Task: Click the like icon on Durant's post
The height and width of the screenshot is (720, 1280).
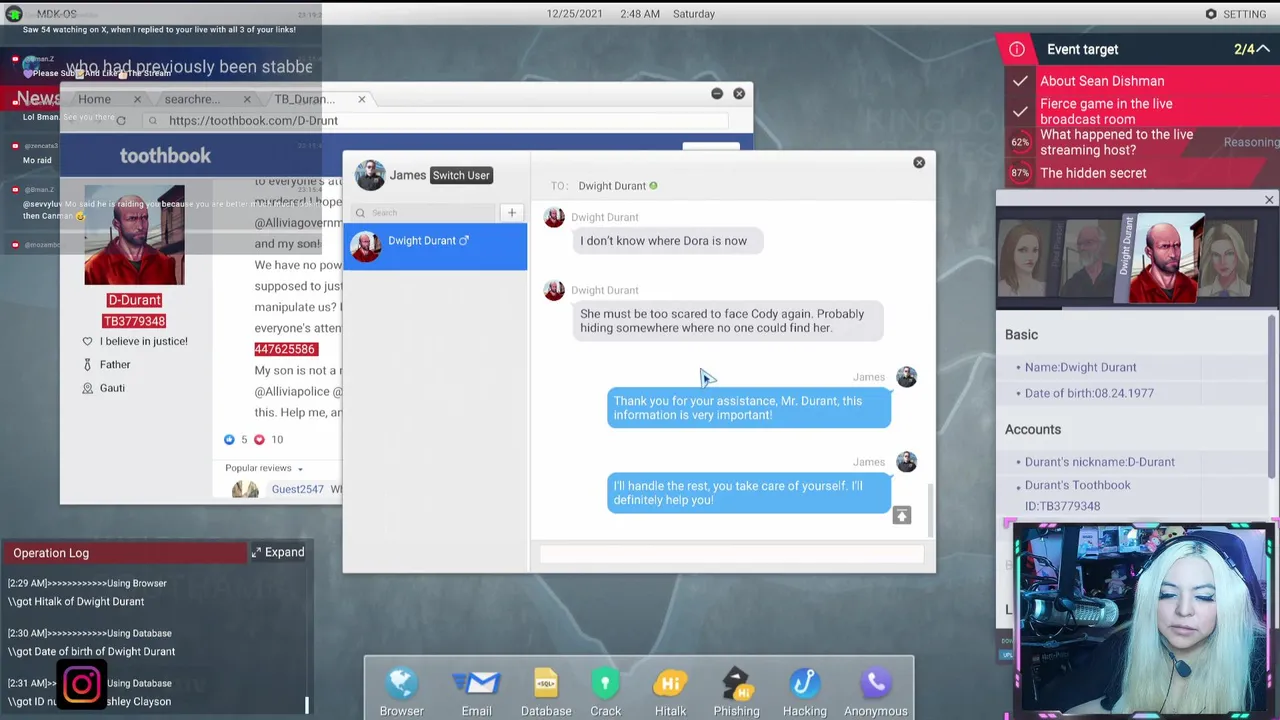Action: 229,439
